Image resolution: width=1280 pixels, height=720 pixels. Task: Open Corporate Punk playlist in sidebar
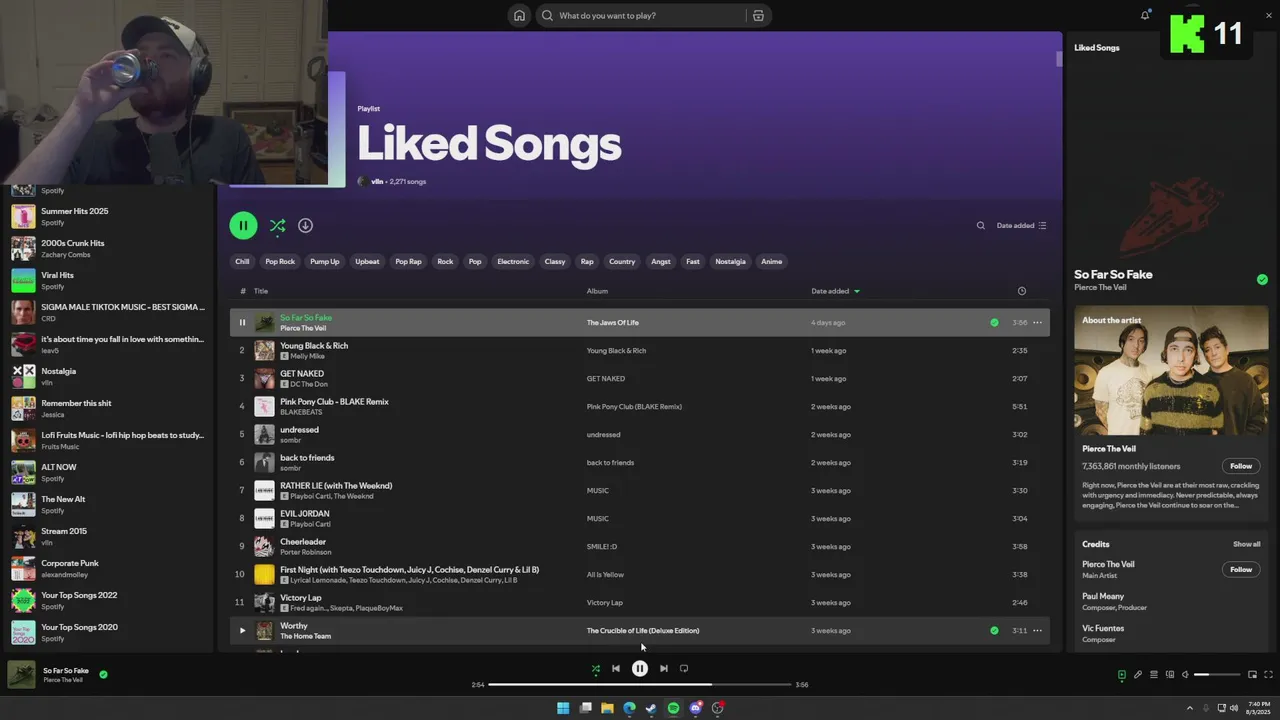pyautogui.click(x=108, y=568)
